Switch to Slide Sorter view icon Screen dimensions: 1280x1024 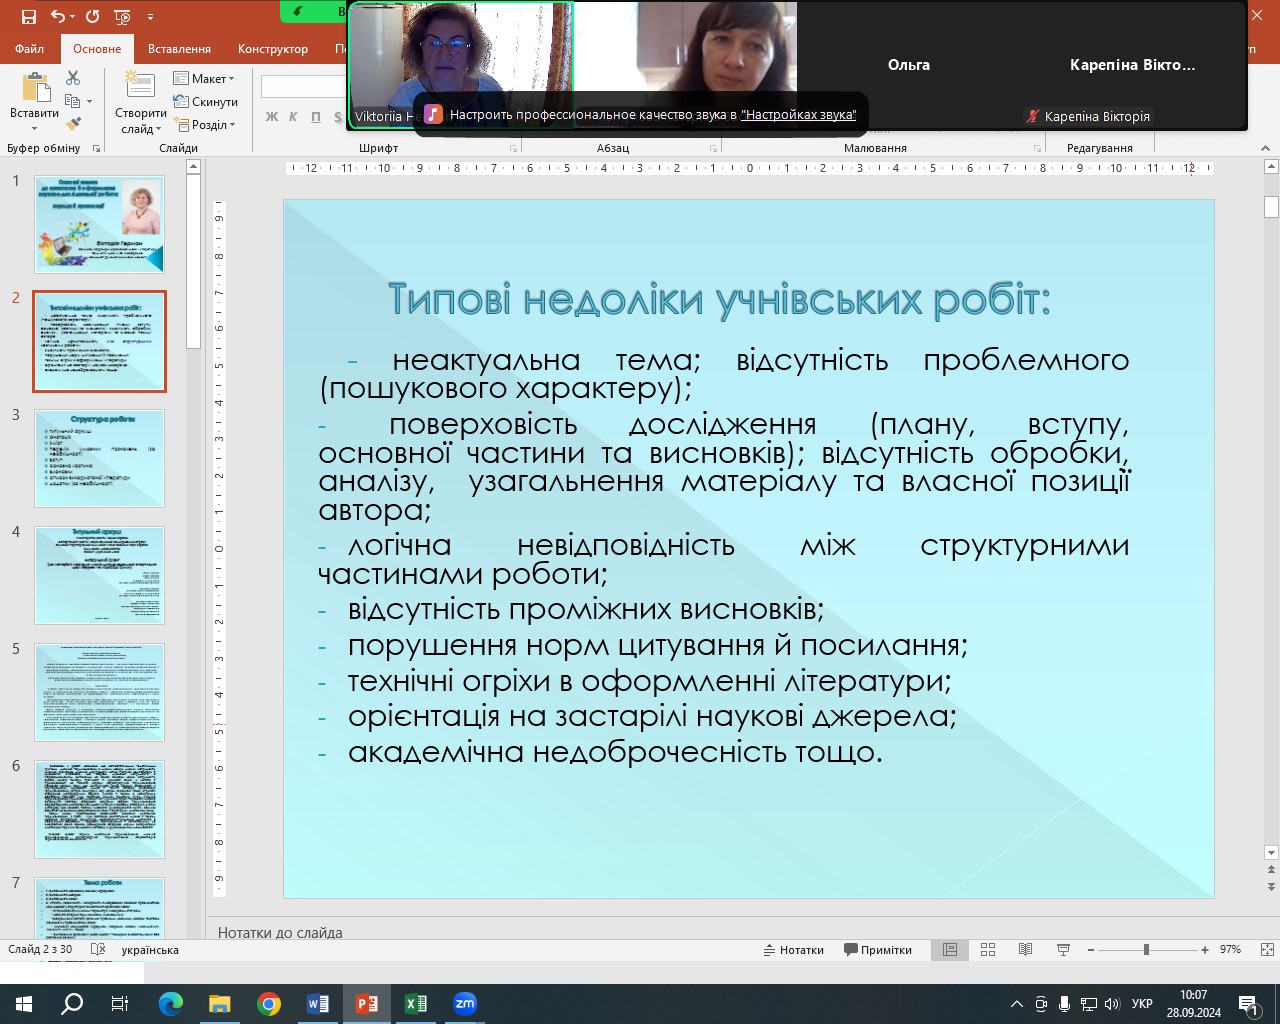(x=988, y=950)
